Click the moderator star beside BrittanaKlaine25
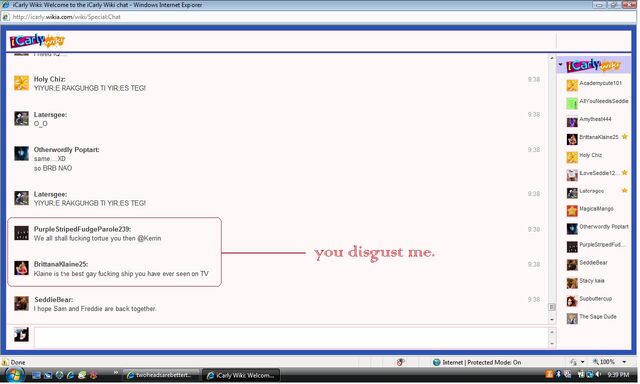The height and width of the screenshot is (384, 640). tap(624, 137)
